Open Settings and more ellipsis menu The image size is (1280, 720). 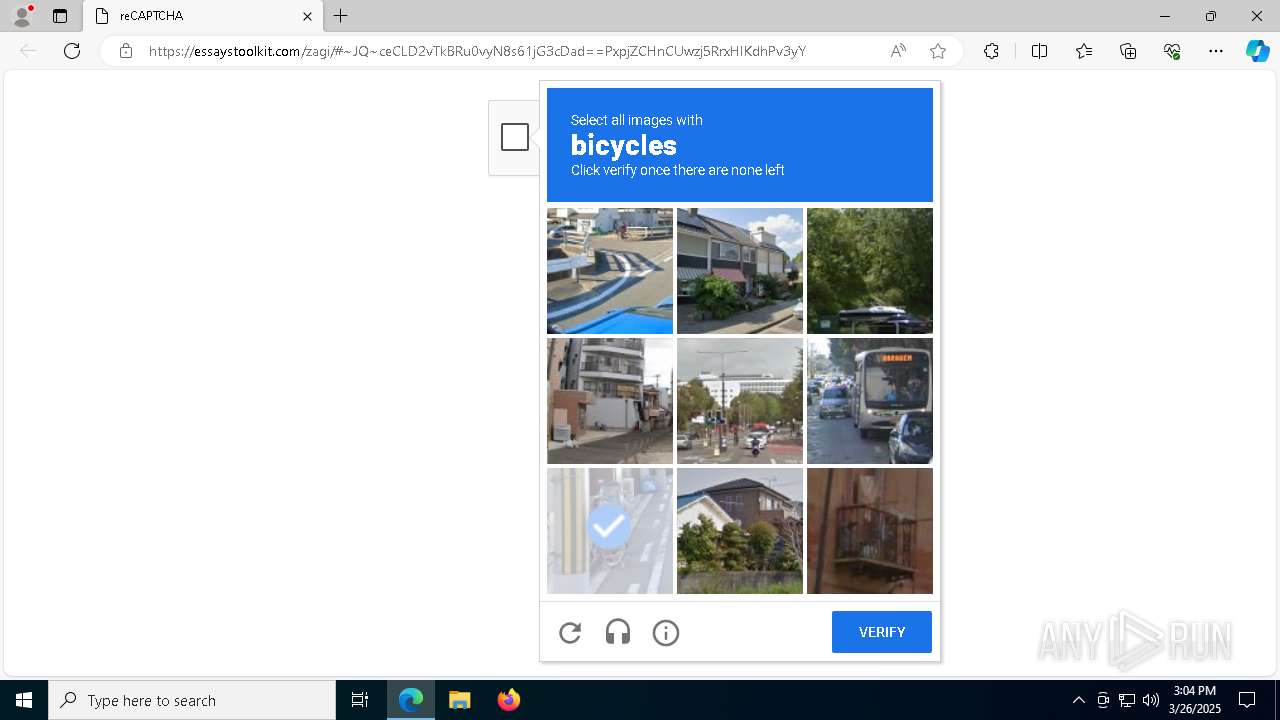tap(1216, 51)
